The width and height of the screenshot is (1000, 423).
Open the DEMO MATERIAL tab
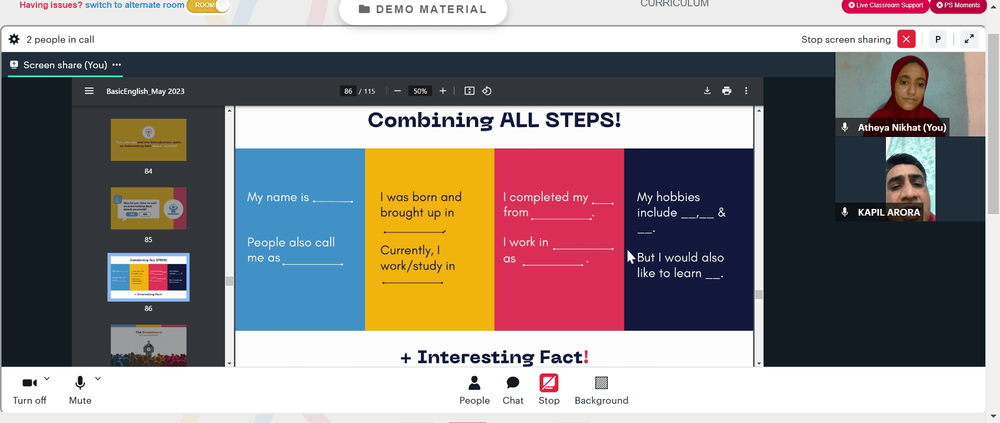point(423,10)
